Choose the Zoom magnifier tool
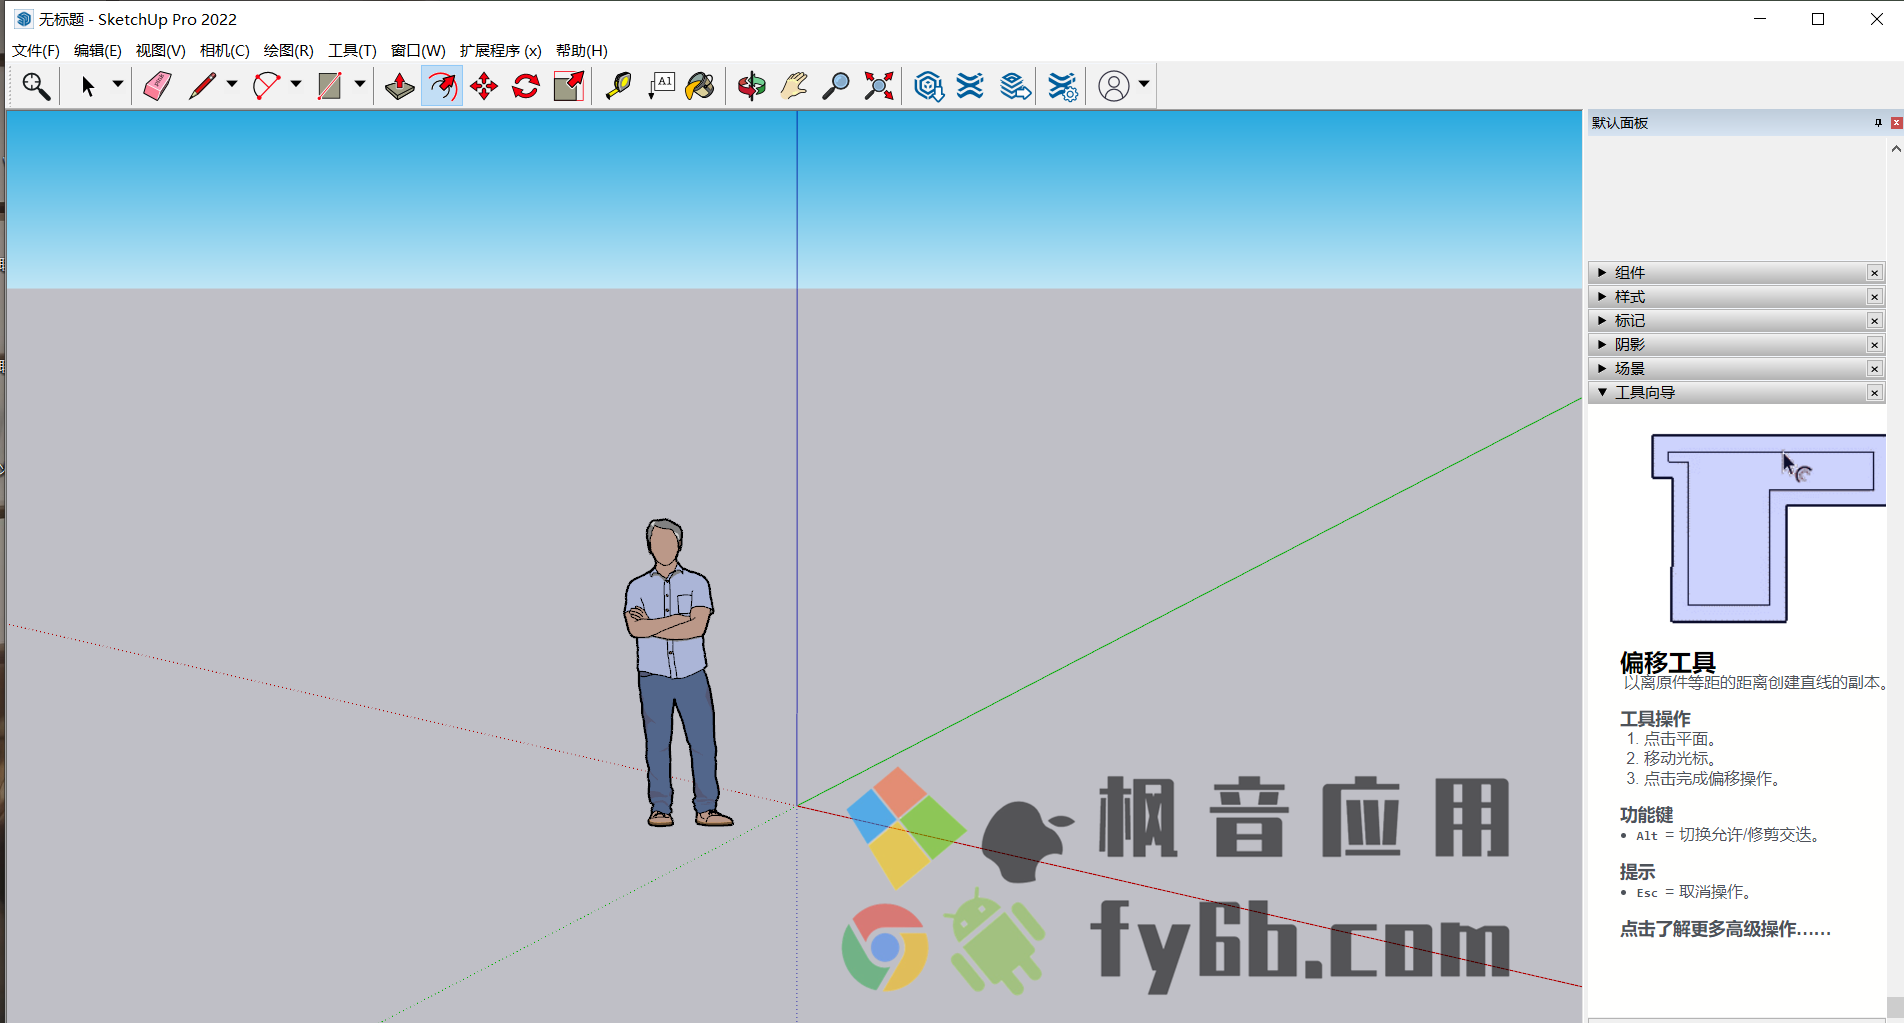Viewport: 1904px width, 1023px height. click(x=835, y=86)
